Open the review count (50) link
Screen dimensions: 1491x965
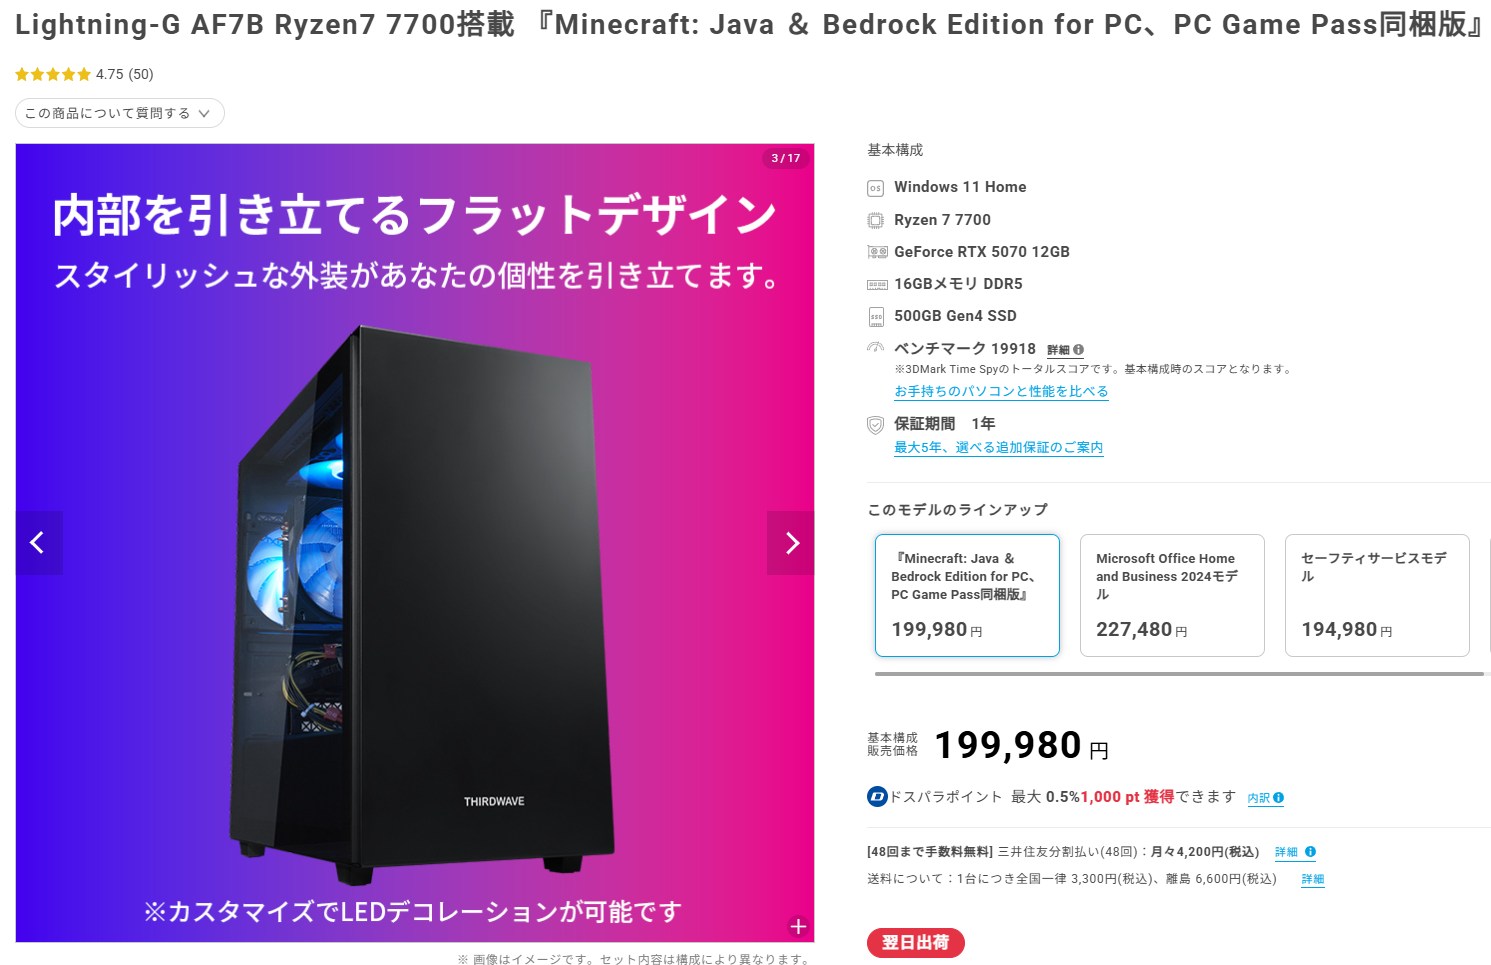point(140,74)
